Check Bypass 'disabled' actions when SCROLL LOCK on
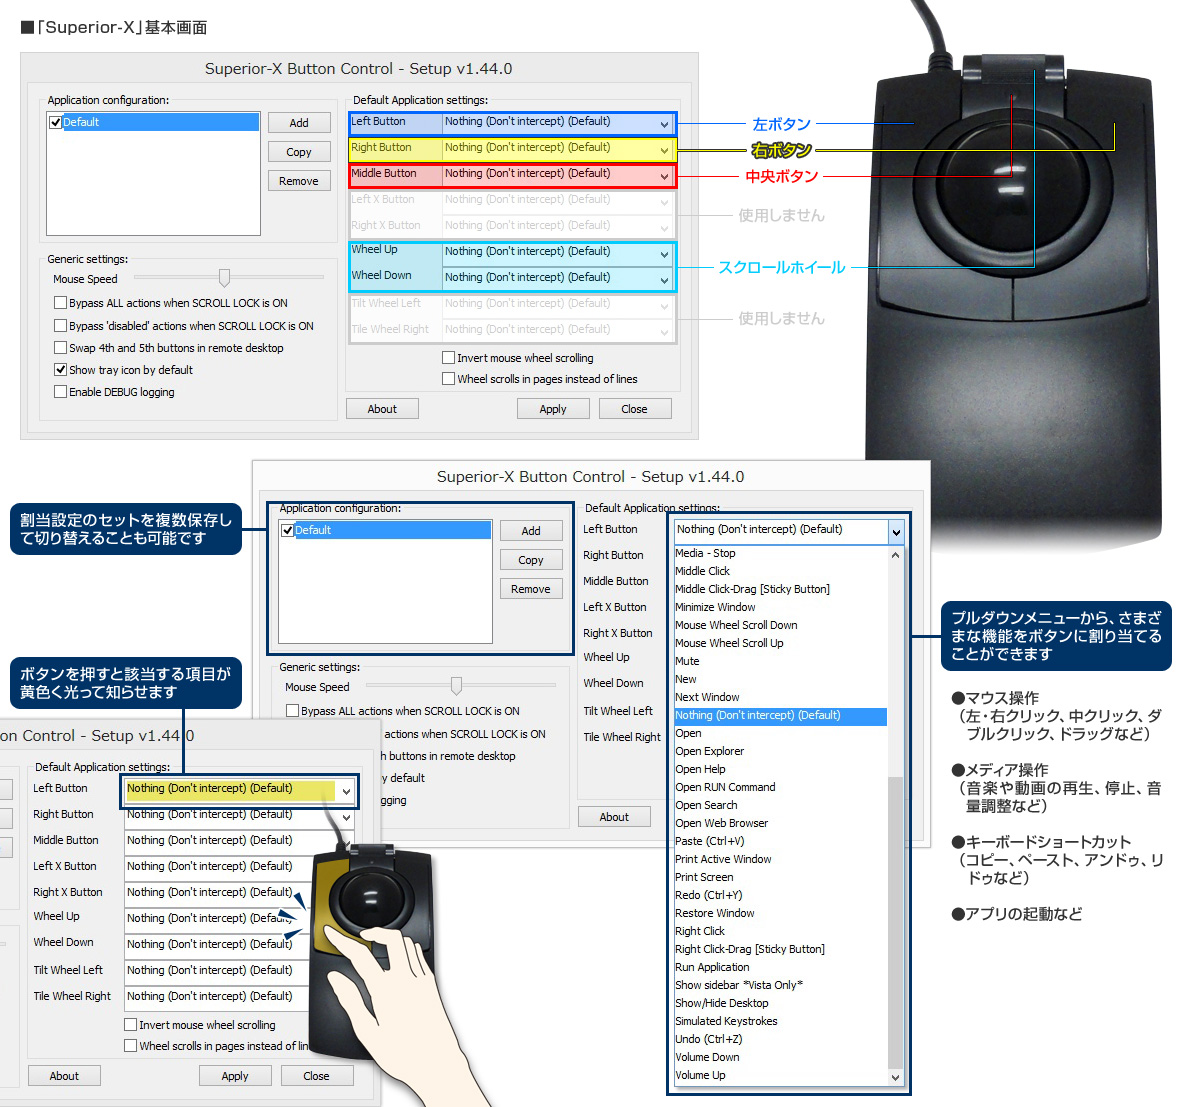1182x1107 pixels. [x=60, y=326]
